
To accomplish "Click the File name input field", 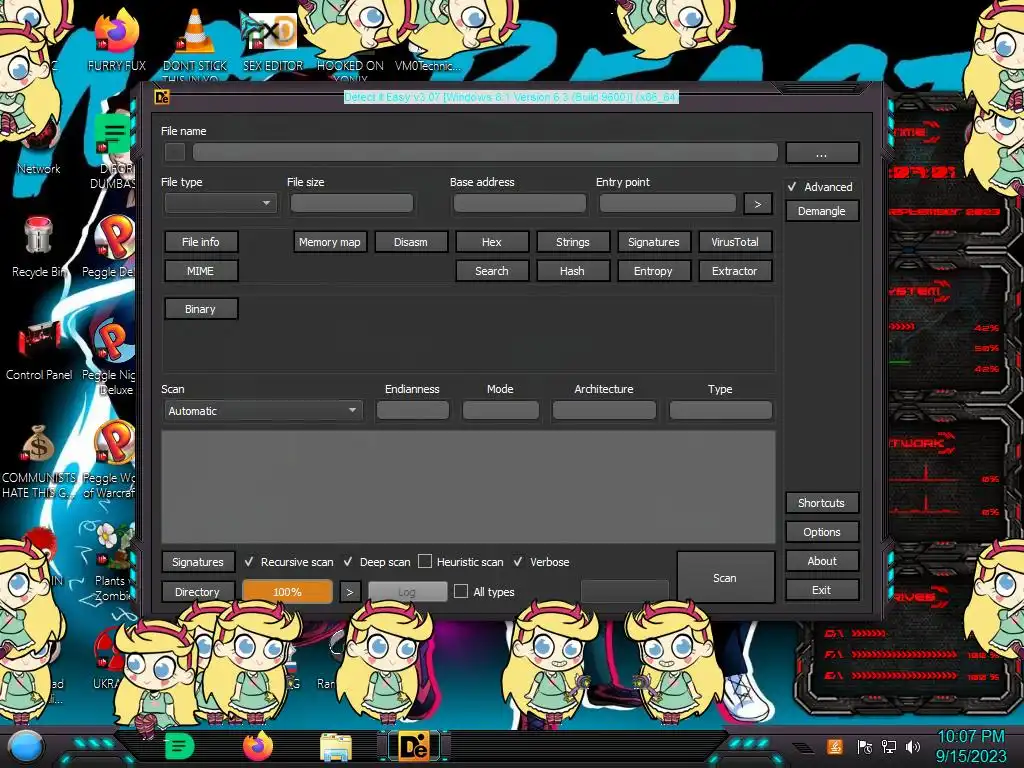I will [485, 152].
